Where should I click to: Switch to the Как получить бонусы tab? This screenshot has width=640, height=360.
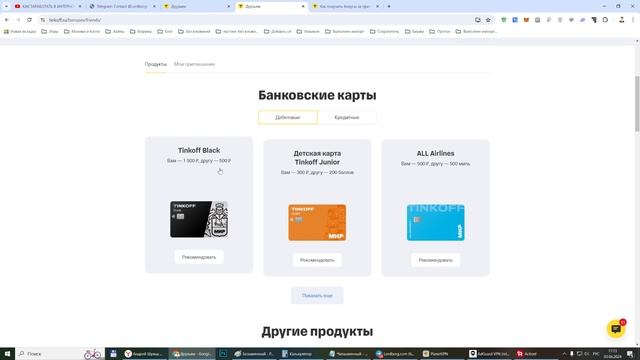(345, 7)
